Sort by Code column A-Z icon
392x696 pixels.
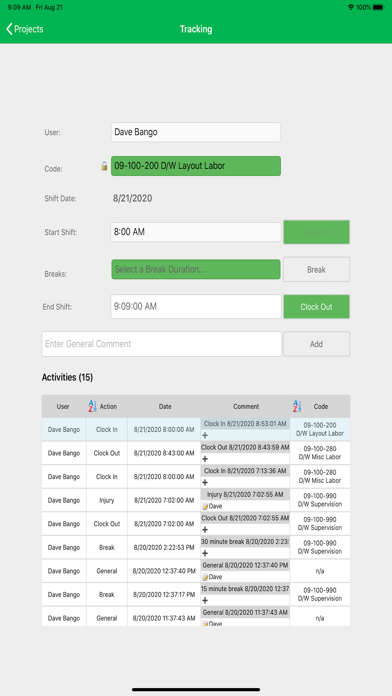tap(297, 406)
